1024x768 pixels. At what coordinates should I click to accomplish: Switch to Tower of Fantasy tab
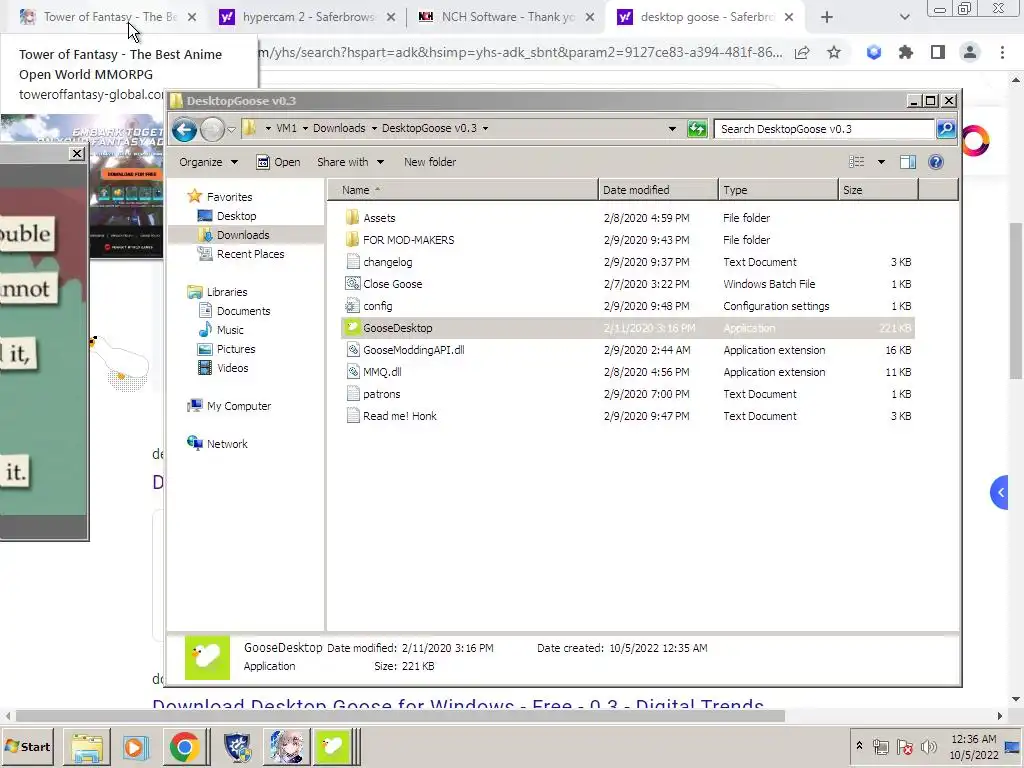pos(108,17)
